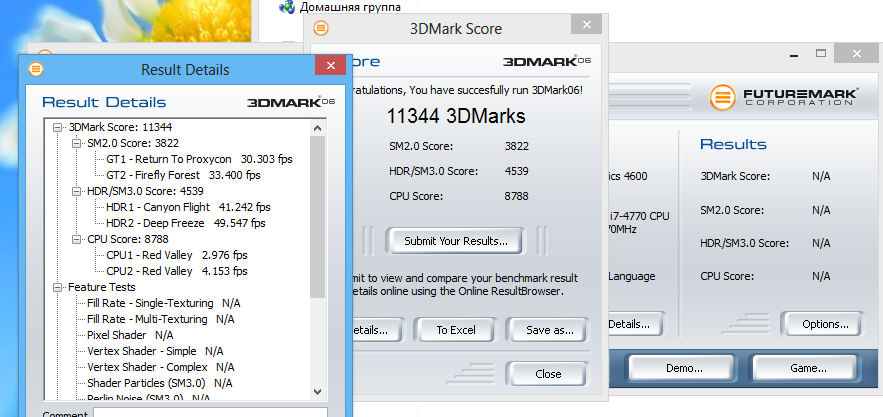Screen dimensions: 883x417
Task: Open Домашняя группа in Explorer pane
Action: pyautogui.click(x=350, y=7)
